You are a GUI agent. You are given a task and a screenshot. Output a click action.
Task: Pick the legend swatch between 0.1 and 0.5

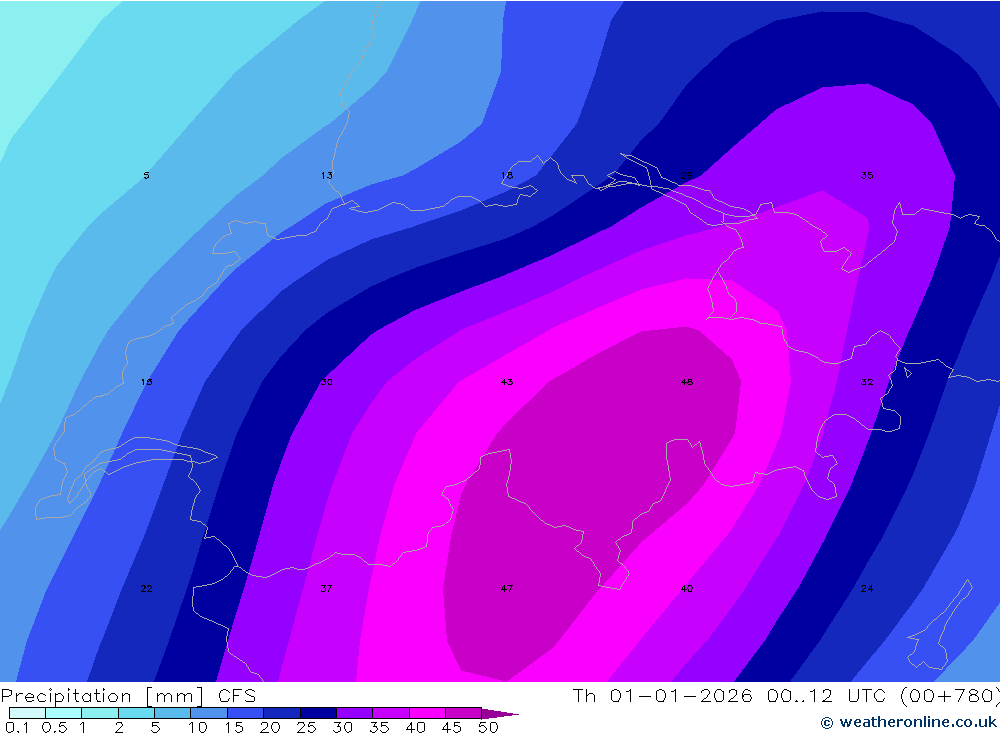(28, 713)
